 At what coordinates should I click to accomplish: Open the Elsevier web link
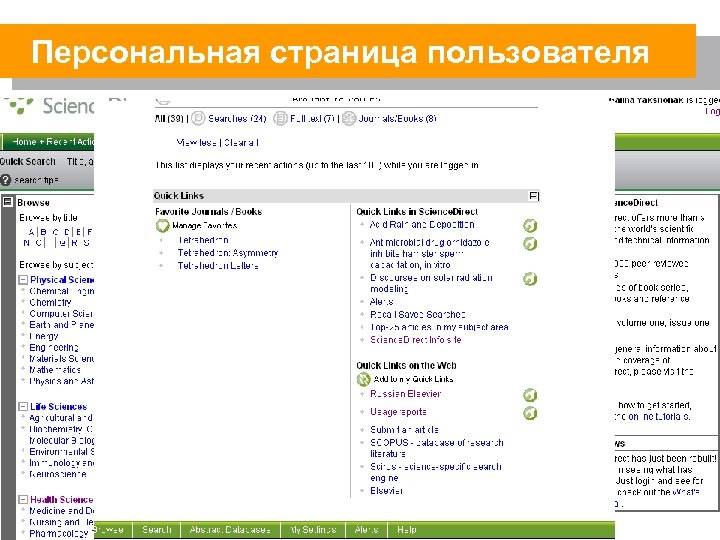pos(387,491)
